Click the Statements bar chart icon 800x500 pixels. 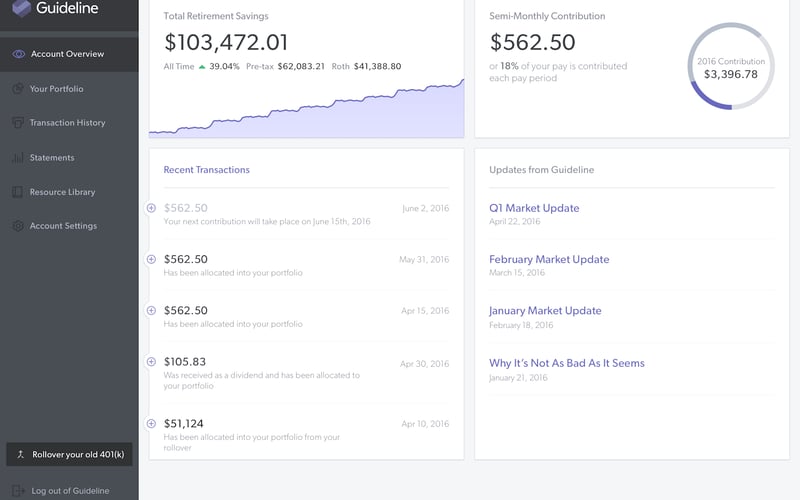click(18, 158)
